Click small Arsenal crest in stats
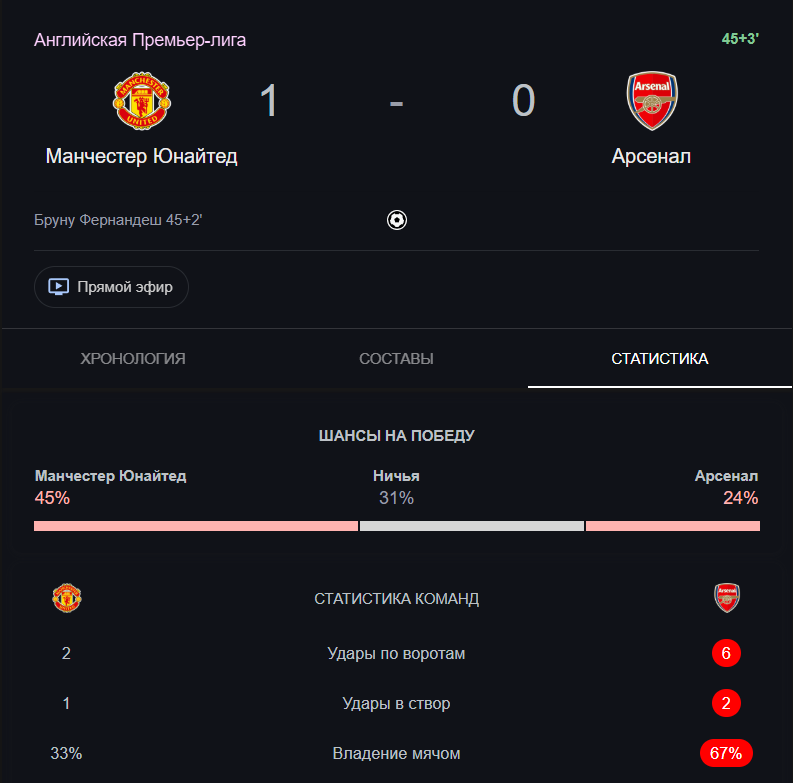 (727, 598)
